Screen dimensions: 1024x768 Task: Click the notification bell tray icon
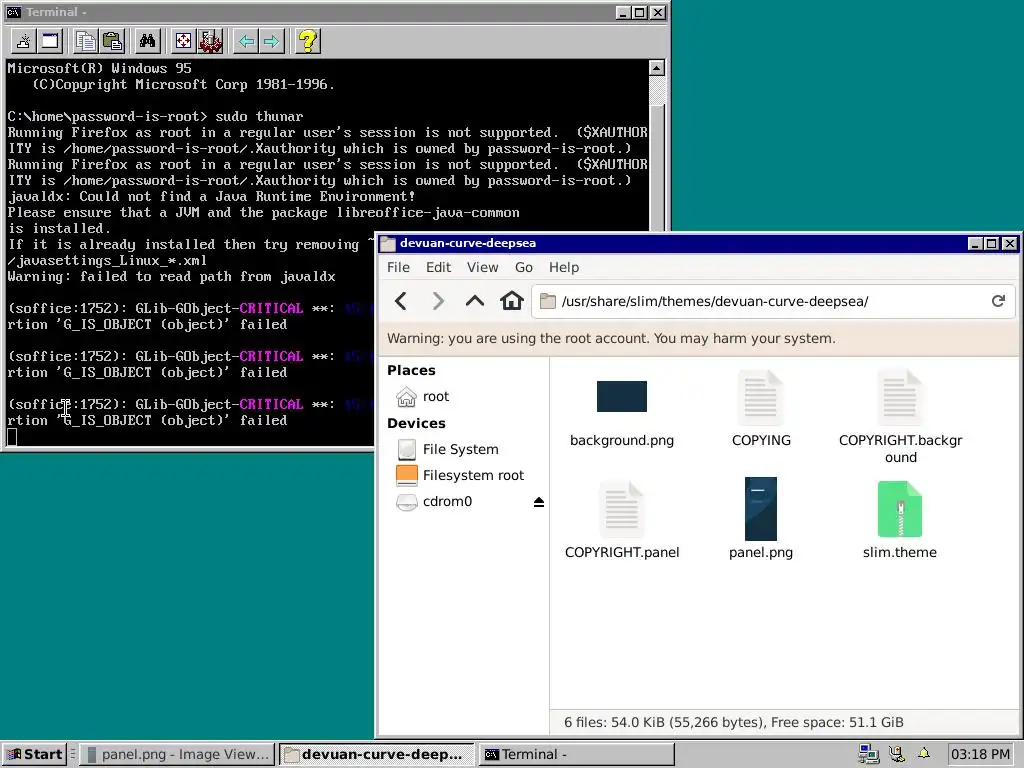(x=923, y=754)
